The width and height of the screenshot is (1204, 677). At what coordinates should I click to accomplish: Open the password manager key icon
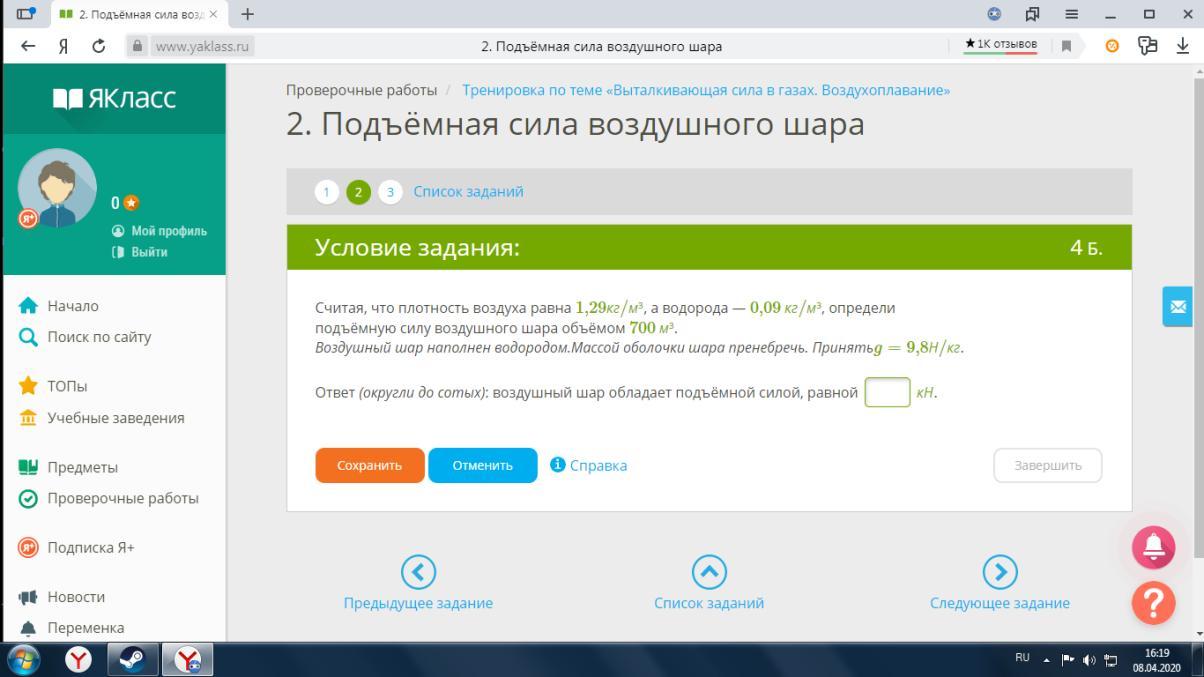[x=1148, y=46]
